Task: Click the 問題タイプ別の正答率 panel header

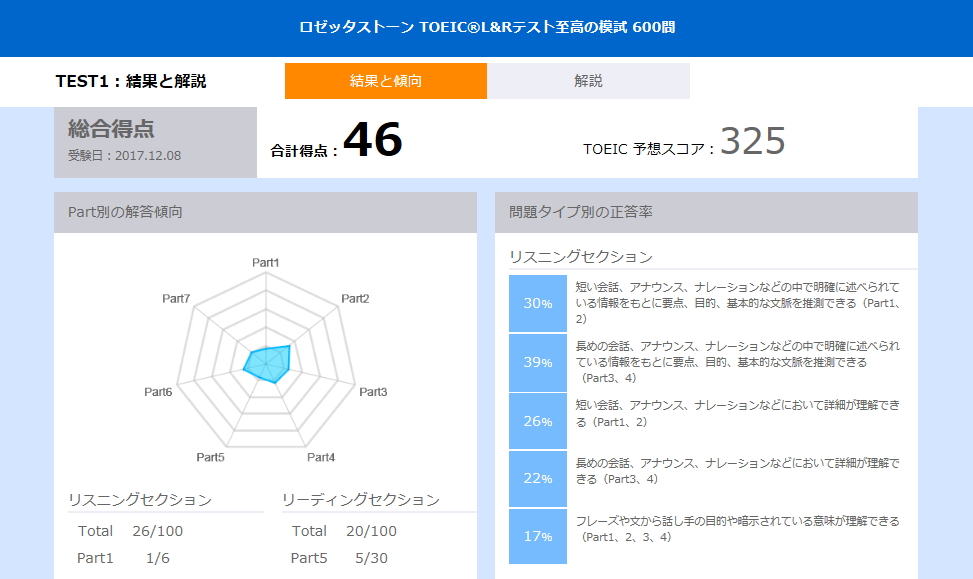Action: coord(706,212)
